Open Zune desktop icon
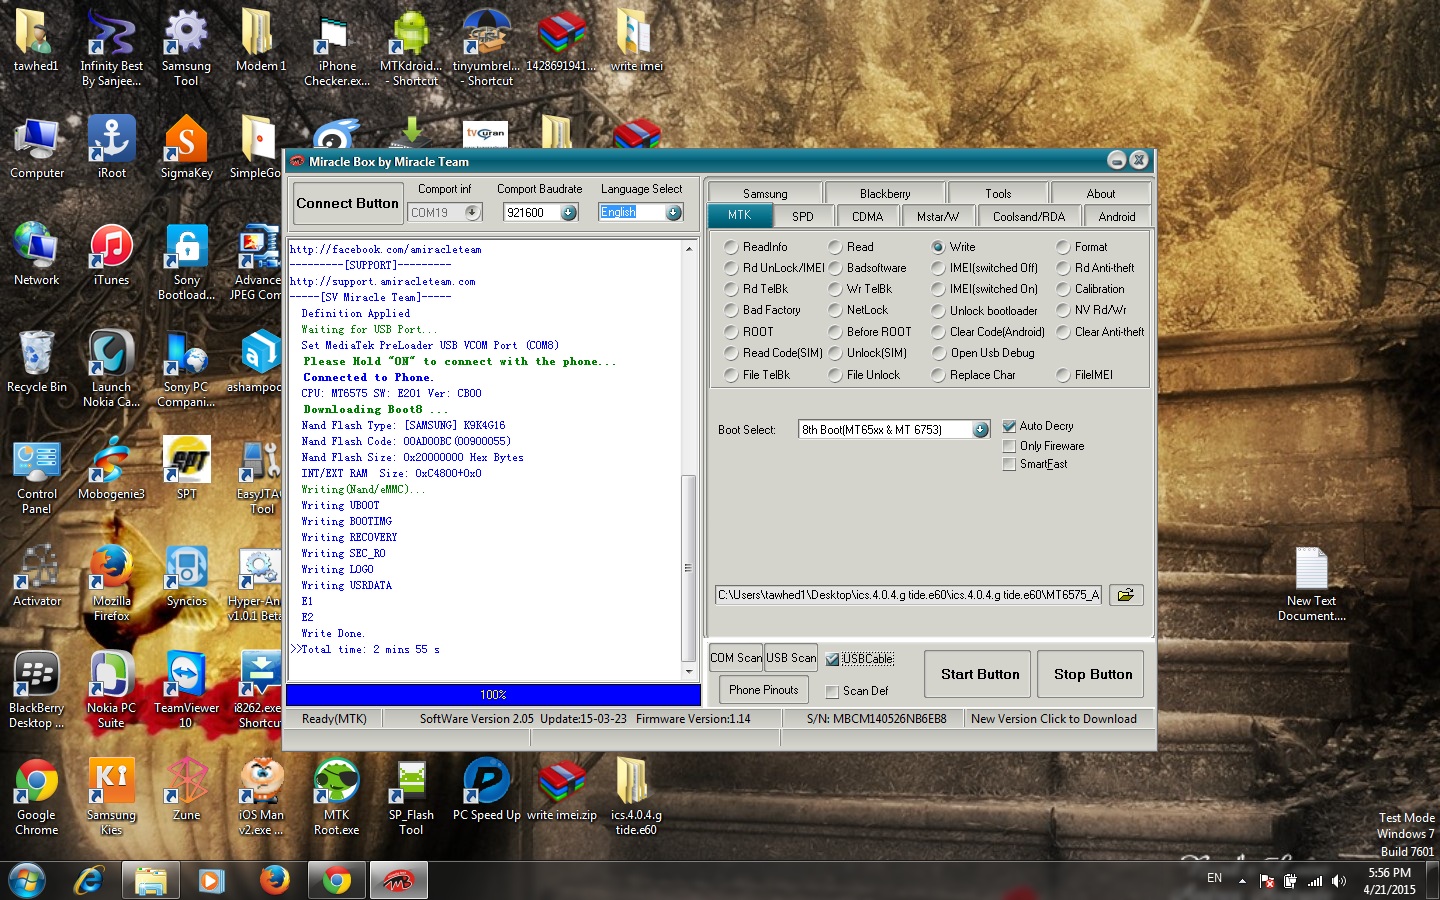 point(186,790)
